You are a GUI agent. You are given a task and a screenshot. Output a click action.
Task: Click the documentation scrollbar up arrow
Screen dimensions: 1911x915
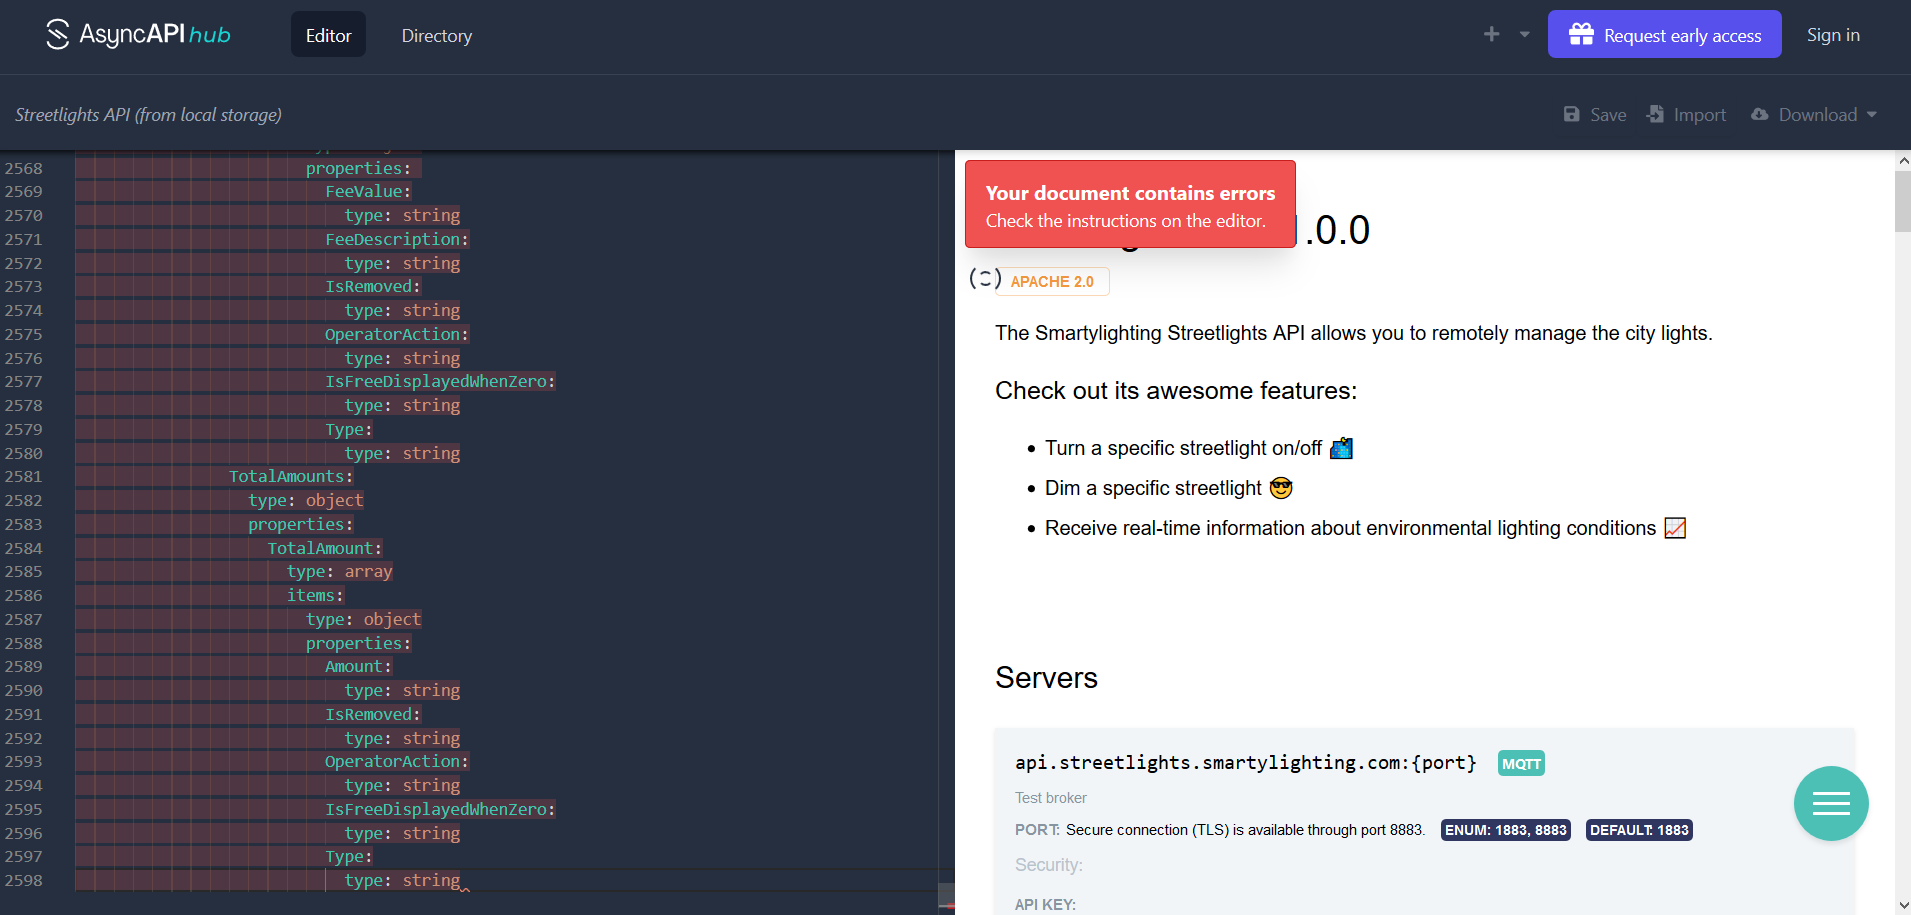click(x=1903, y=160)
